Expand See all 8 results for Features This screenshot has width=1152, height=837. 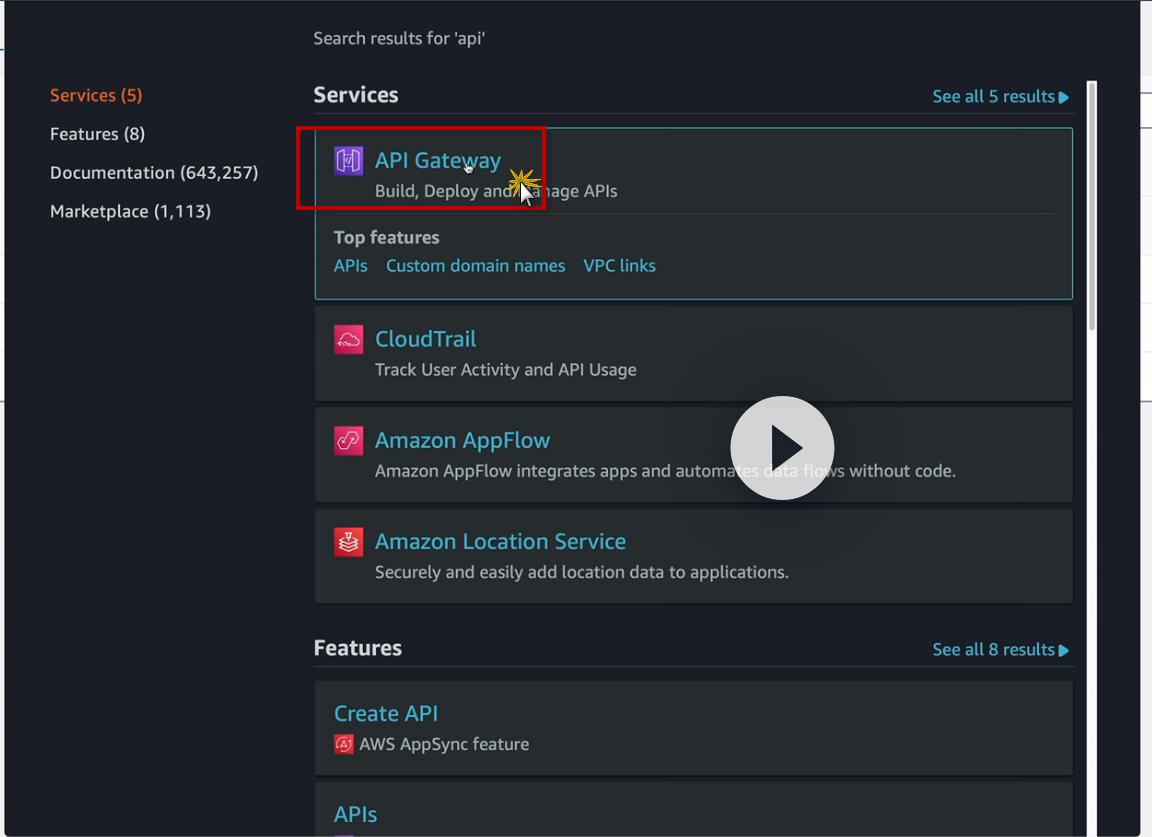(1000, 650)
